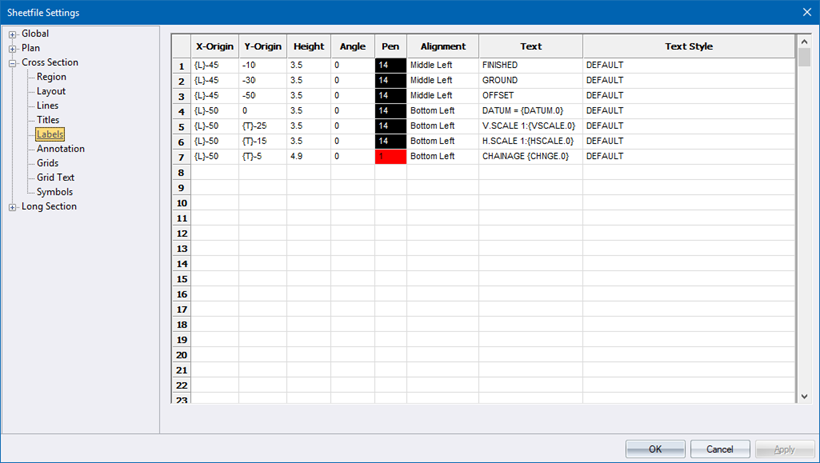The image size is (820, 463).
Task: Open the Layout settings item
Action: click(51, 91)
